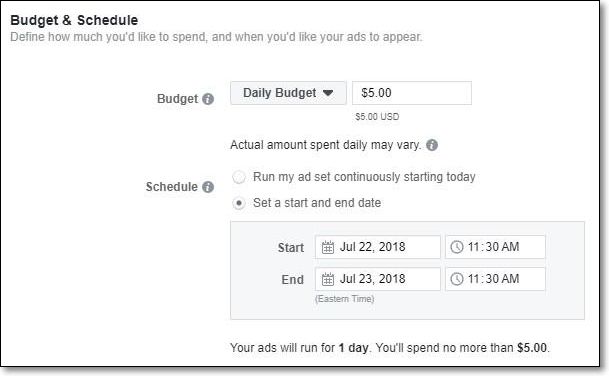Image resolution: width=609 pixels, height=376 pixels.
Task: Click the Start time clock icon
Action: [457, 247]
